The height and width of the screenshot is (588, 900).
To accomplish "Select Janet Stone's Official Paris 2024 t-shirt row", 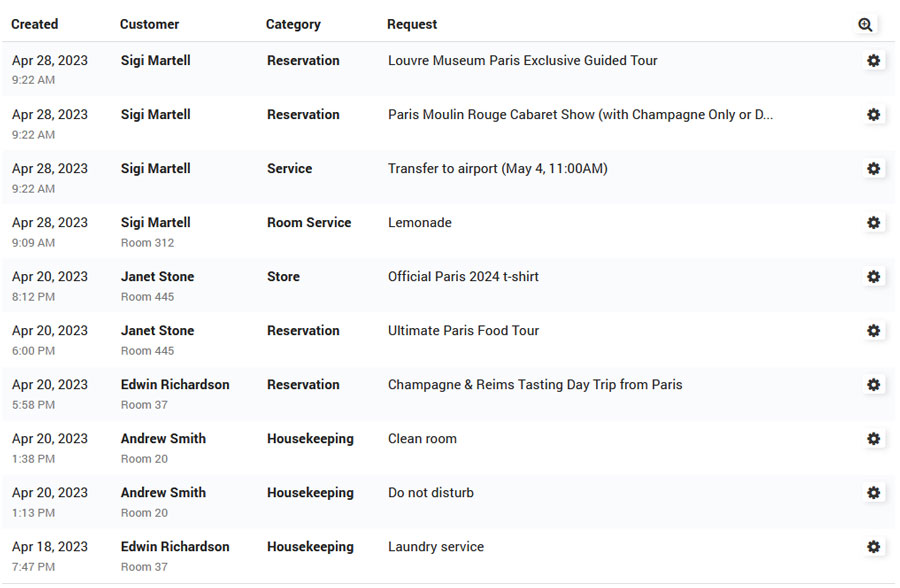I will pyautogui.click(x=463, y=277).
